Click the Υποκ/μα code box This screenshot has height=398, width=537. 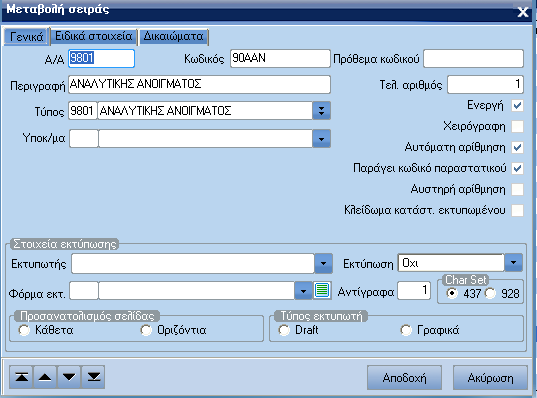[84, 139]
